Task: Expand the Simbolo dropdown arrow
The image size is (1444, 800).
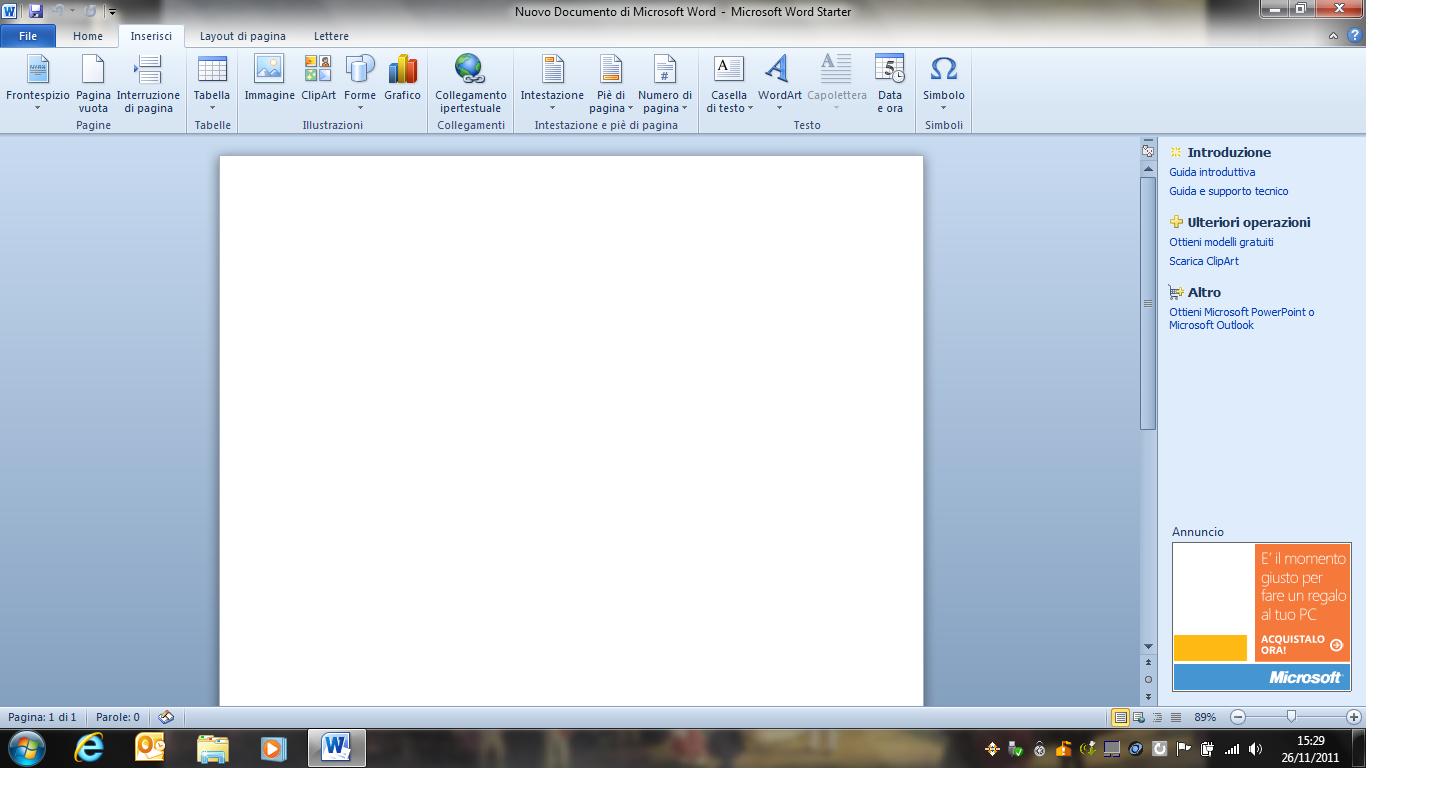Action: (x=943, y=108)
